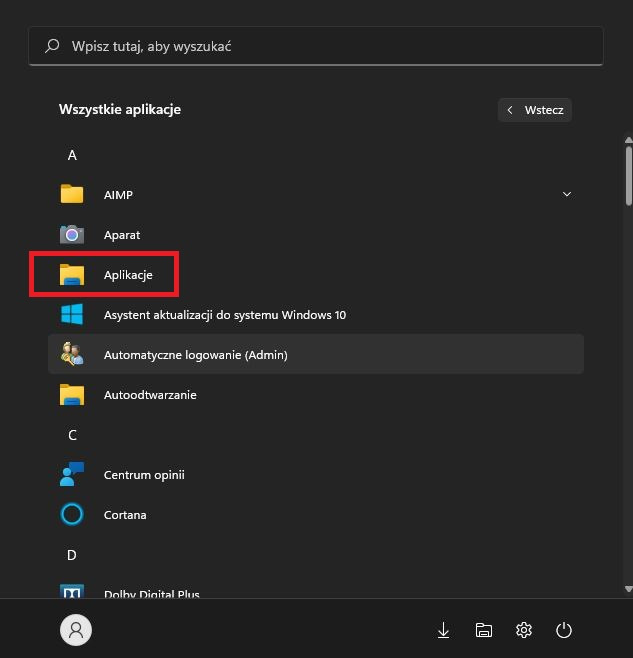The height and width of the screenshot is (658, 633).
Task: Click the apps list vertical scrollbar thumb
Action: [x=628, y=175]
